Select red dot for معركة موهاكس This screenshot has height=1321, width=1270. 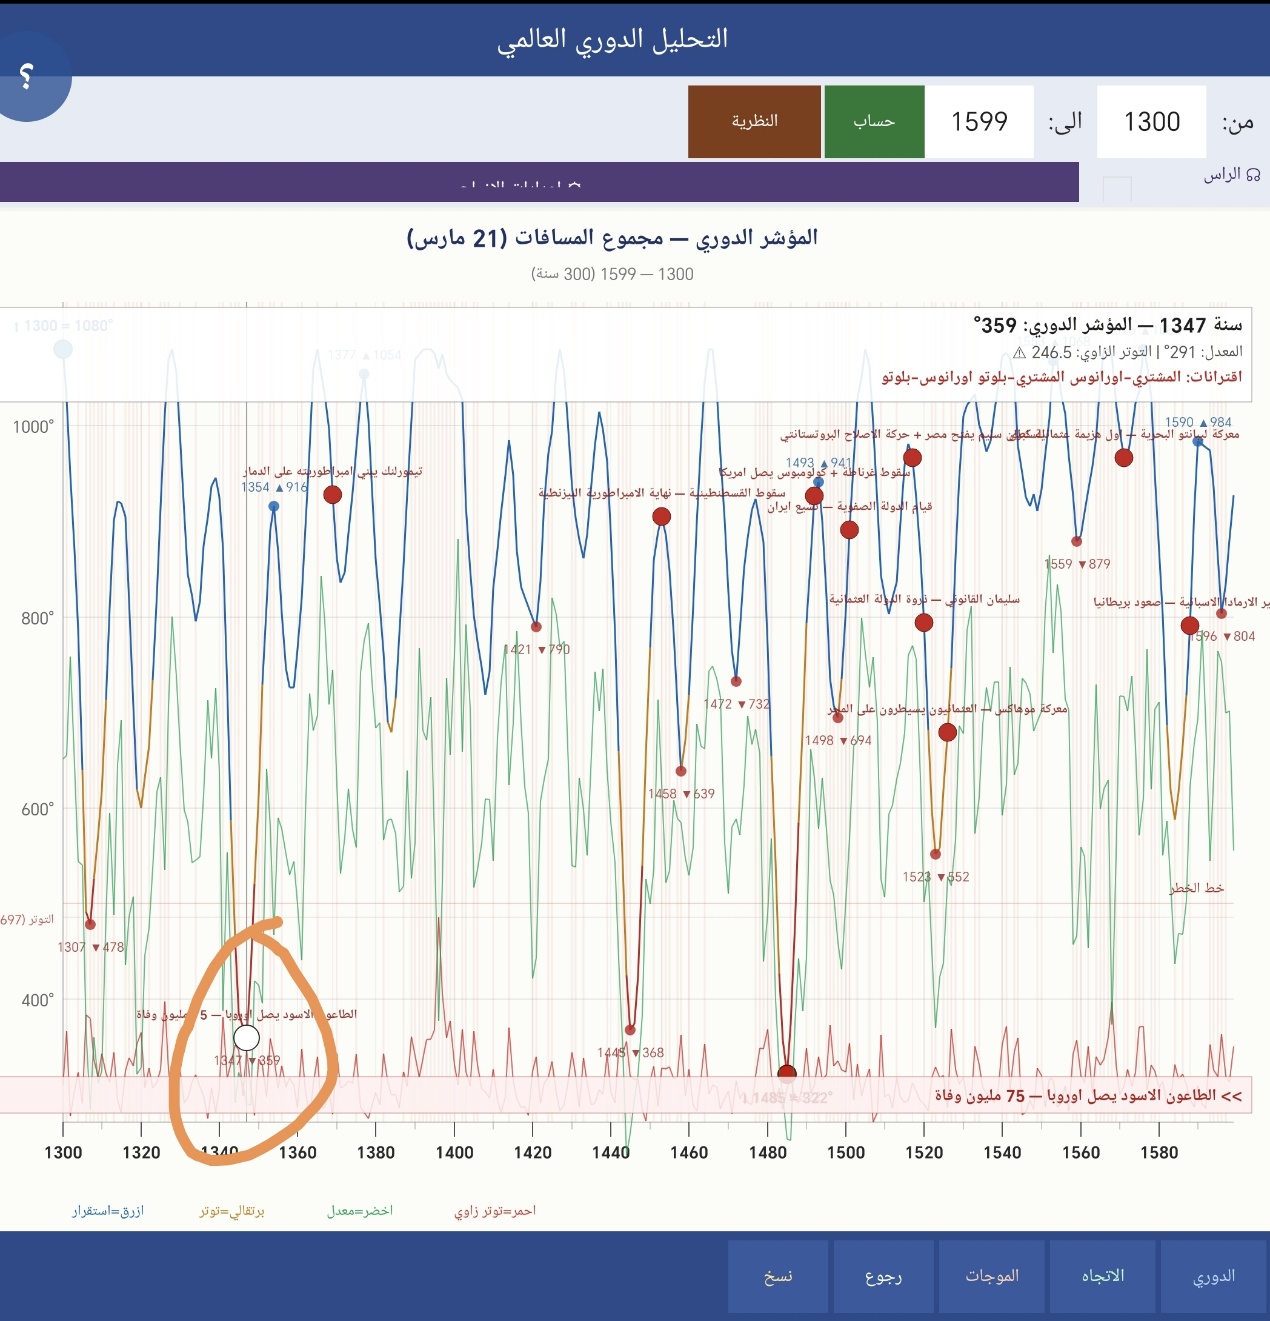947,732
